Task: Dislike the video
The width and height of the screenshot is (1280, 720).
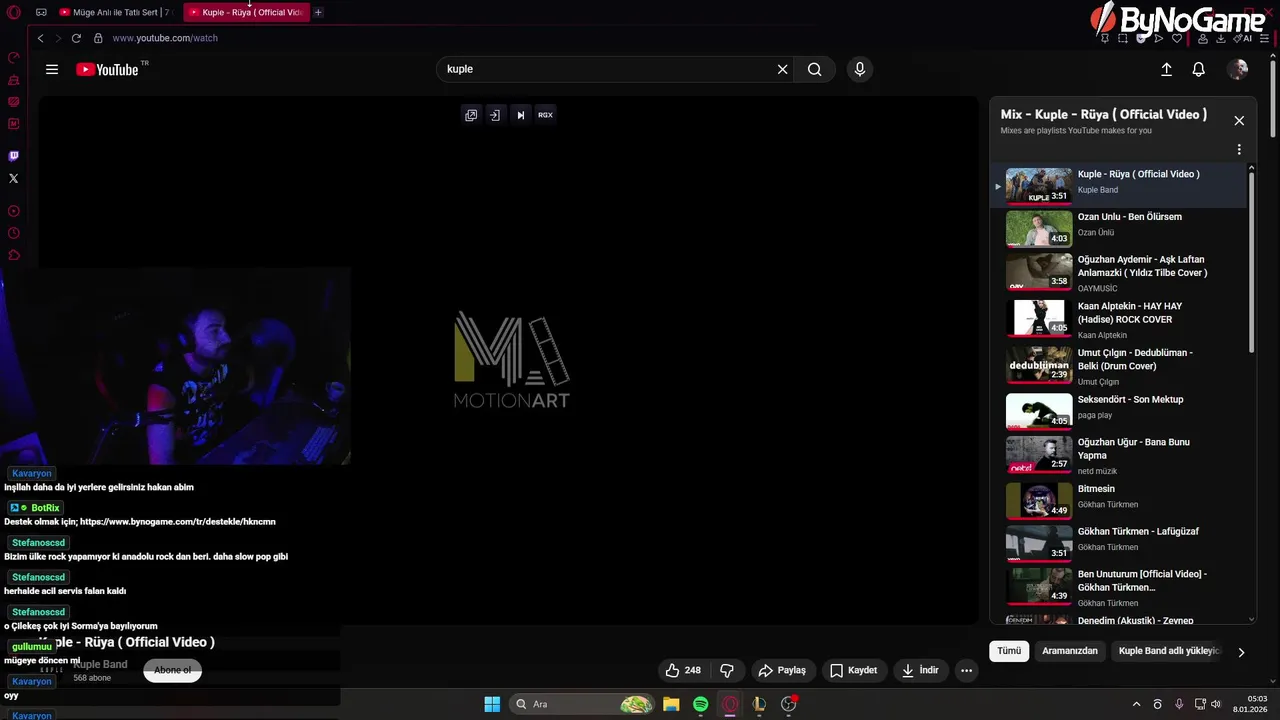Action: (728, 670)
